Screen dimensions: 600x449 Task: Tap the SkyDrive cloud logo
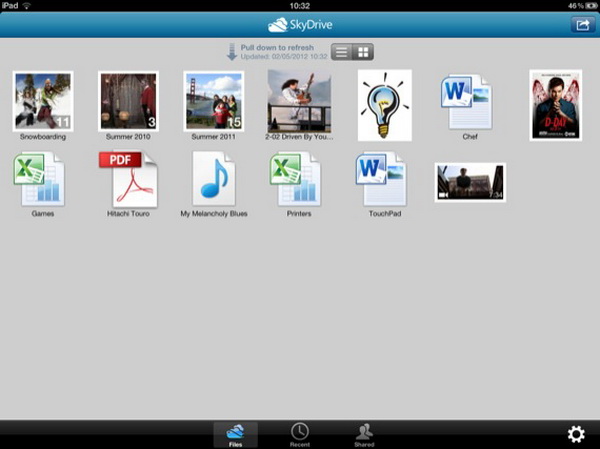click(278, 25)
